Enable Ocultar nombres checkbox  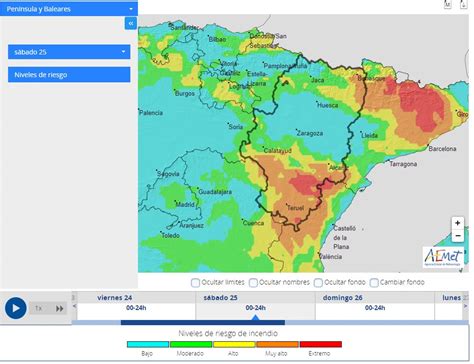(253, 283)
